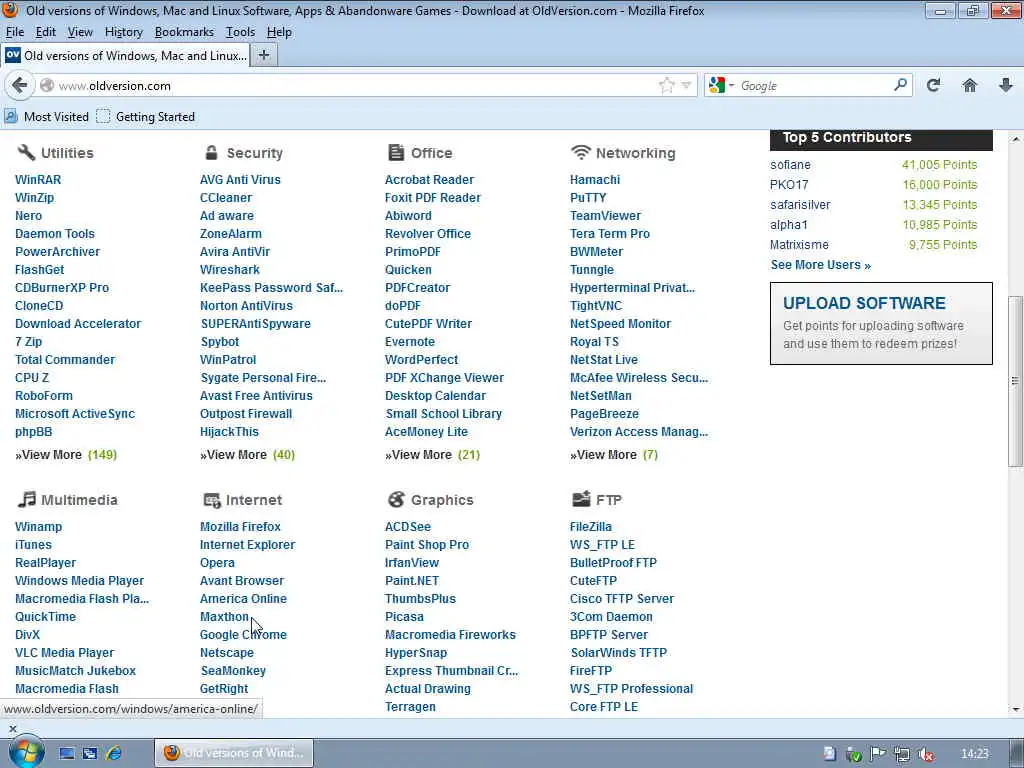Click the Firefox back arrow button
1024x768 pixels.
[x=20, y=86]
